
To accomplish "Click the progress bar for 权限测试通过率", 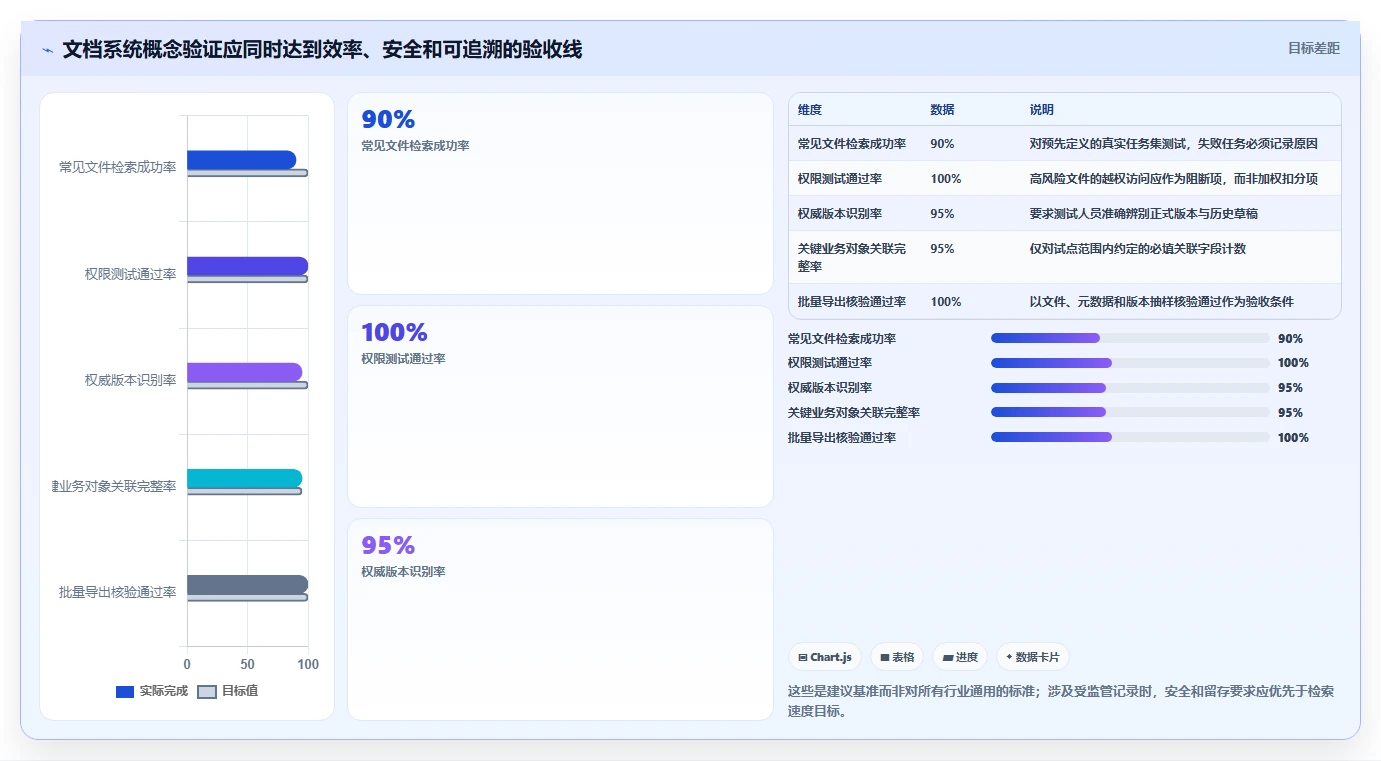I will (x=1130, y=363).
